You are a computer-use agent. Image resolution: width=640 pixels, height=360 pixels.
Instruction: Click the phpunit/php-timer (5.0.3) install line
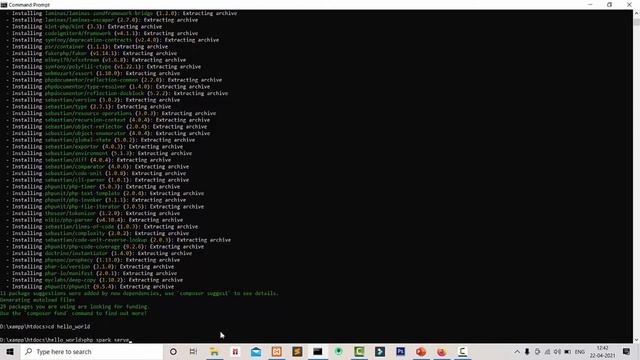pos(93,187)
